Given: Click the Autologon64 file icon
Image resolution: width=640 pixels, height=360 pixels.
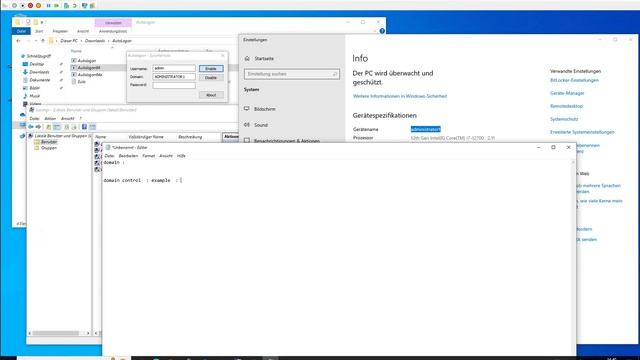Looking at the screenshot, I should (x=74, y=68).
